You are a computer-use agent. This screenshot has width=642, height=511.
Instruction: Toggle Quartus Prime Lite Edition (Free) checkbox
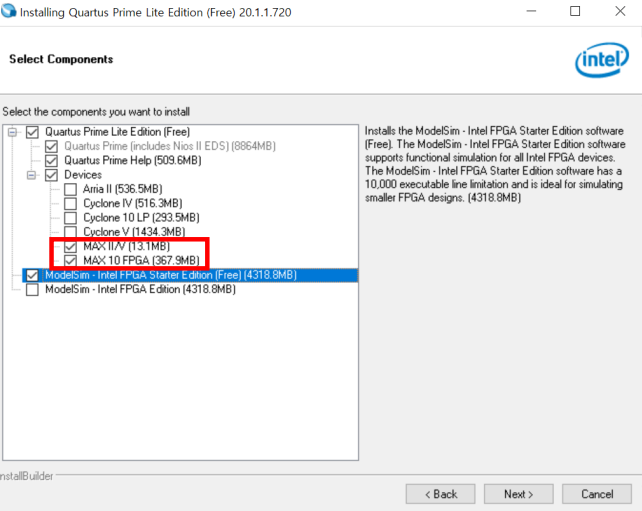pos(32,132)
